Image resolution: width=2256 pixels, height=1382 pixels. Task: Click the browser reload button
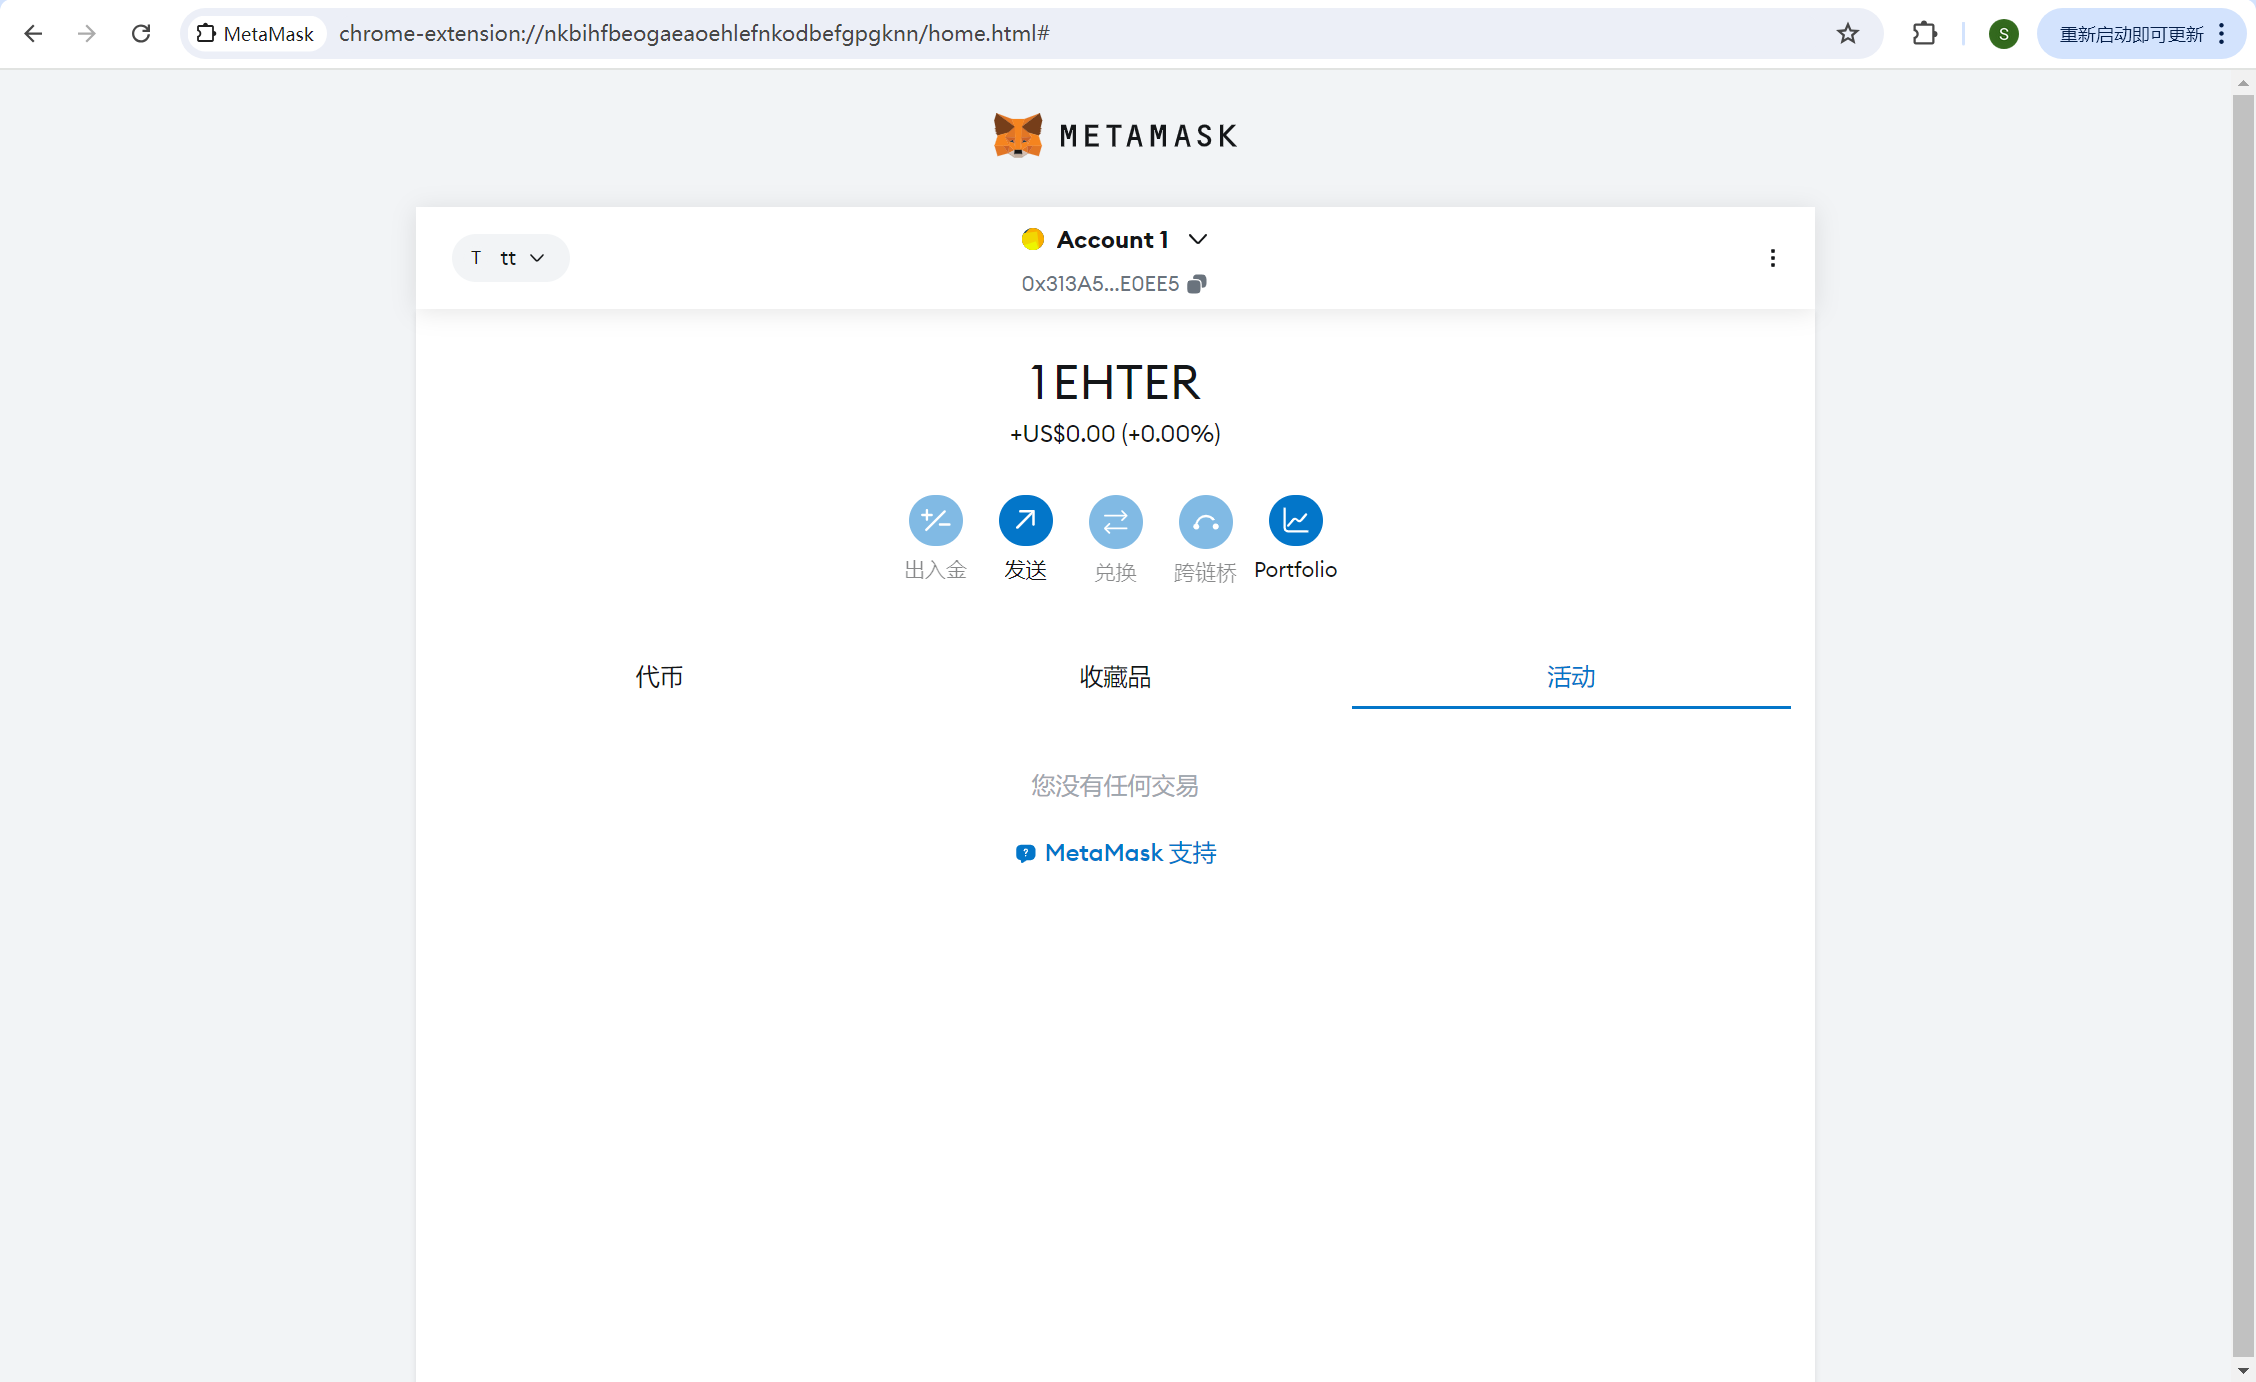pyautogui.click(x=141, y=34)
